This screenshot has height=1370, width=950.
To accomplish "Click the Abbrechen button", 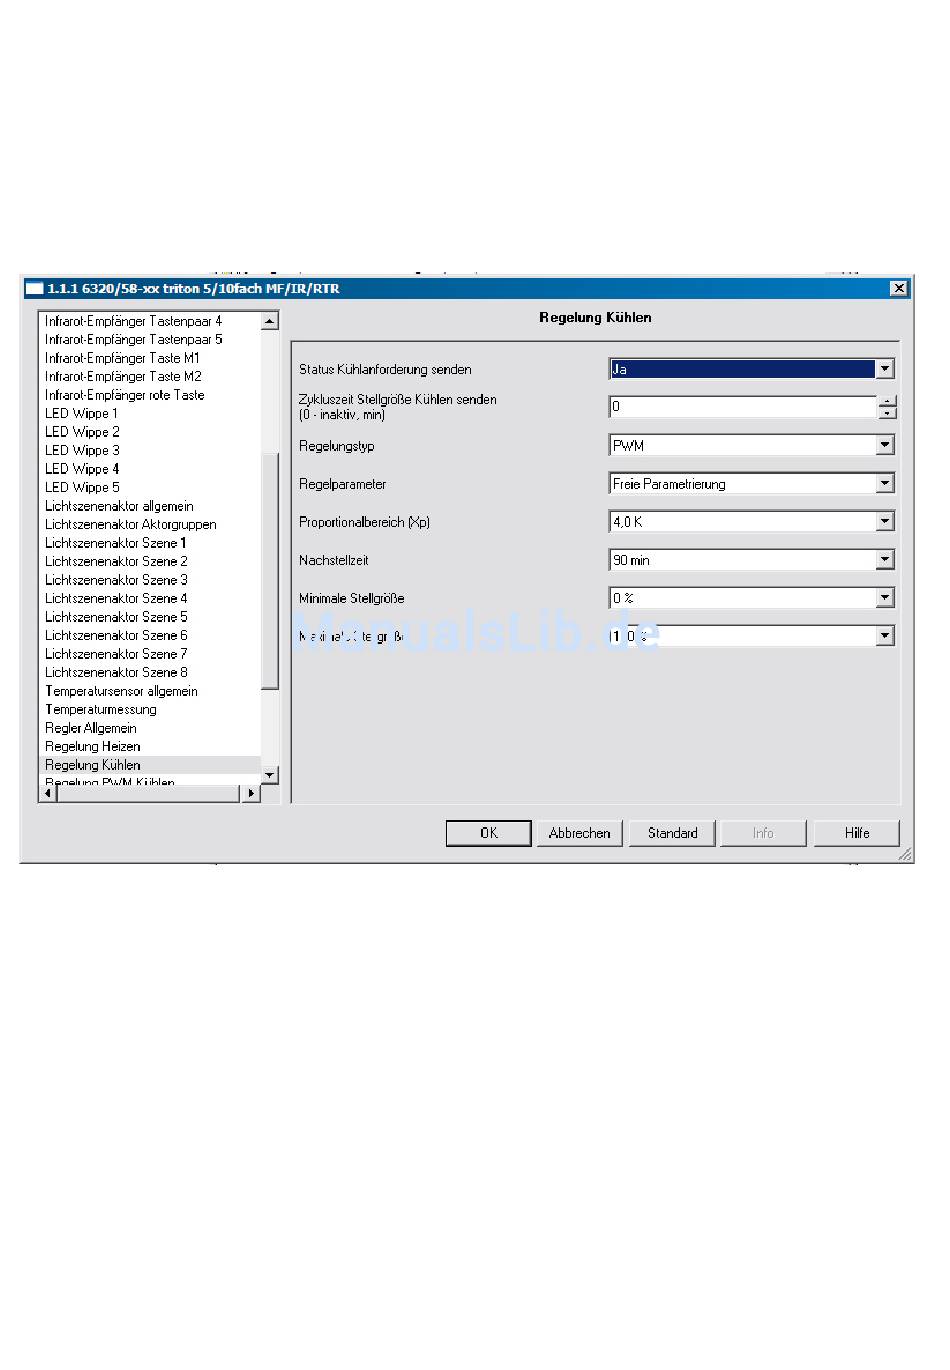I will point(579,833).
